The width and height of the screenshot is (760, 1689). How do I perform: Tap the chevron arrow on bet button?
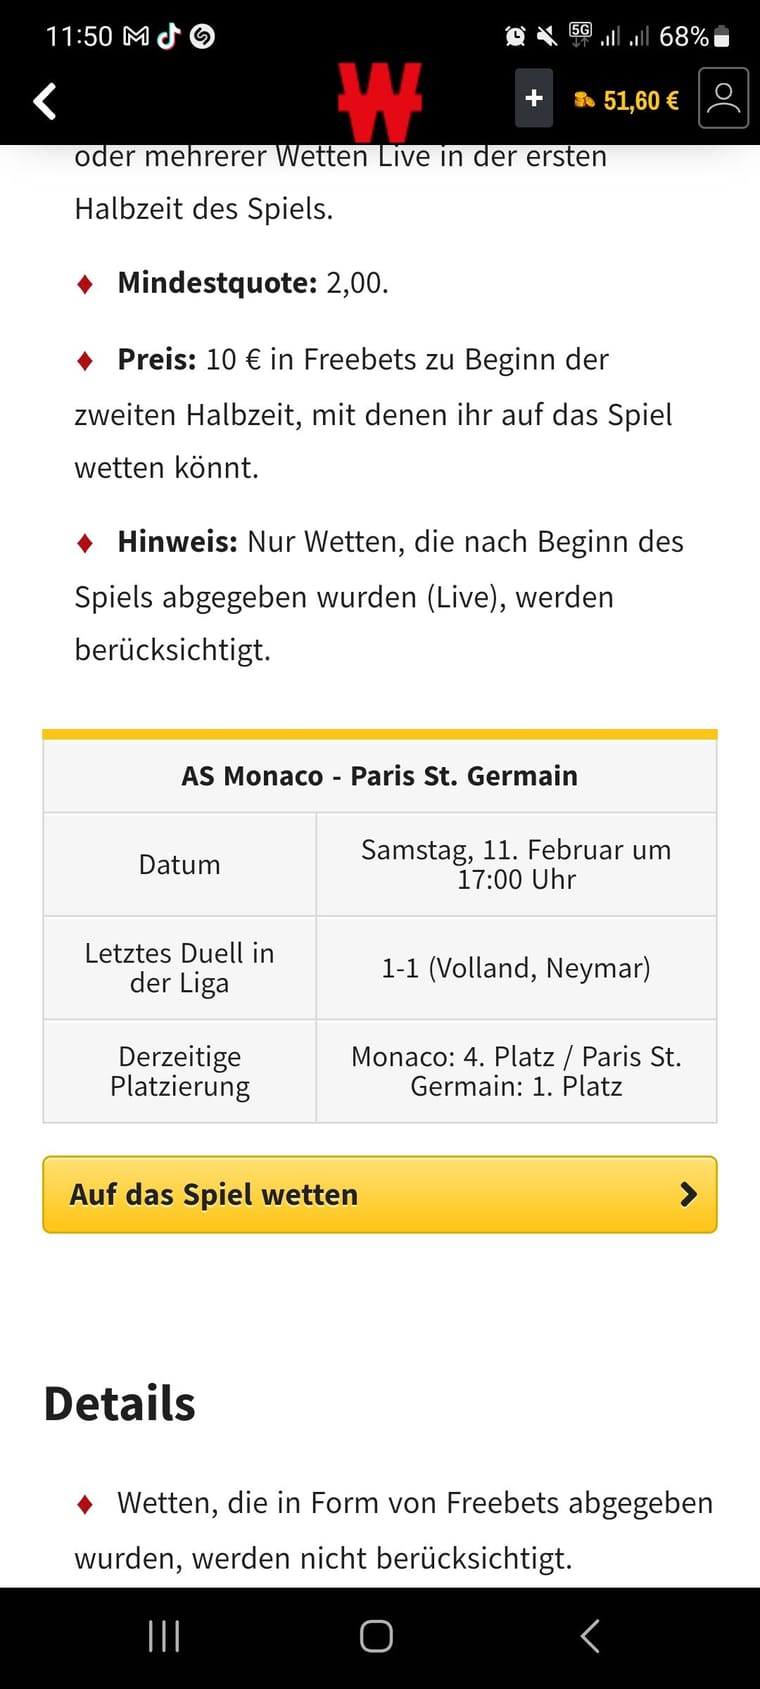pos(688,1195)
